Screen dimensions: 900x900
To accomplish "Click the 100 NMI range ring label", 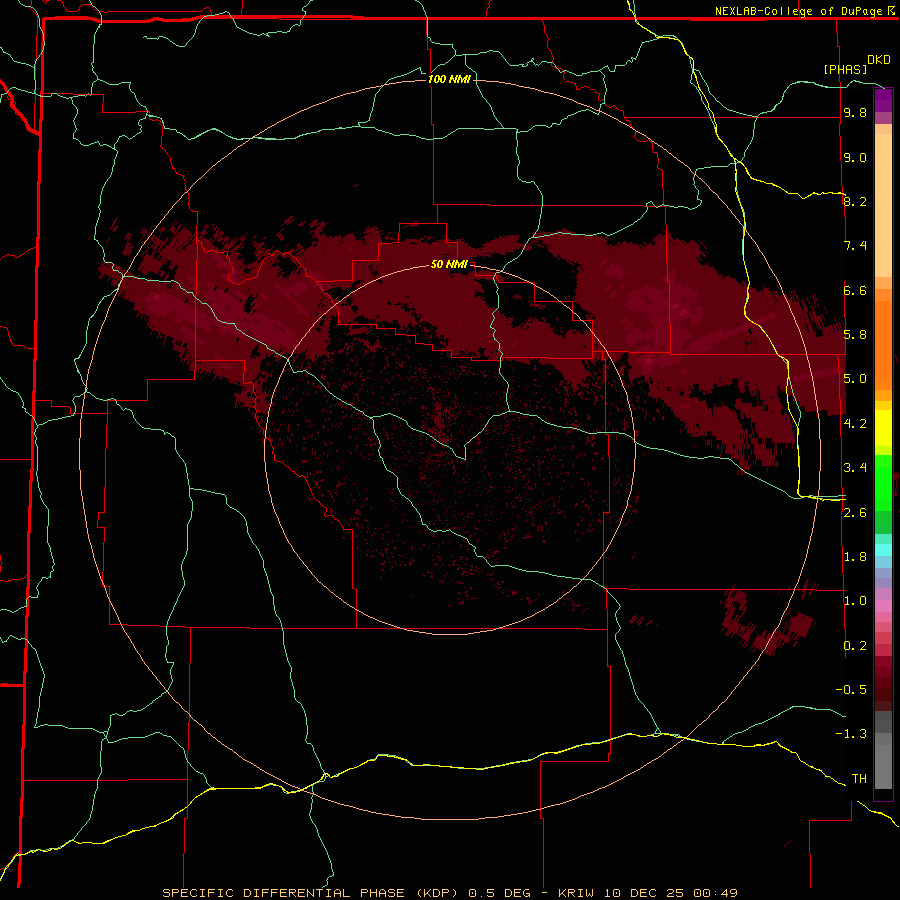I will click(x=449, y=79).
